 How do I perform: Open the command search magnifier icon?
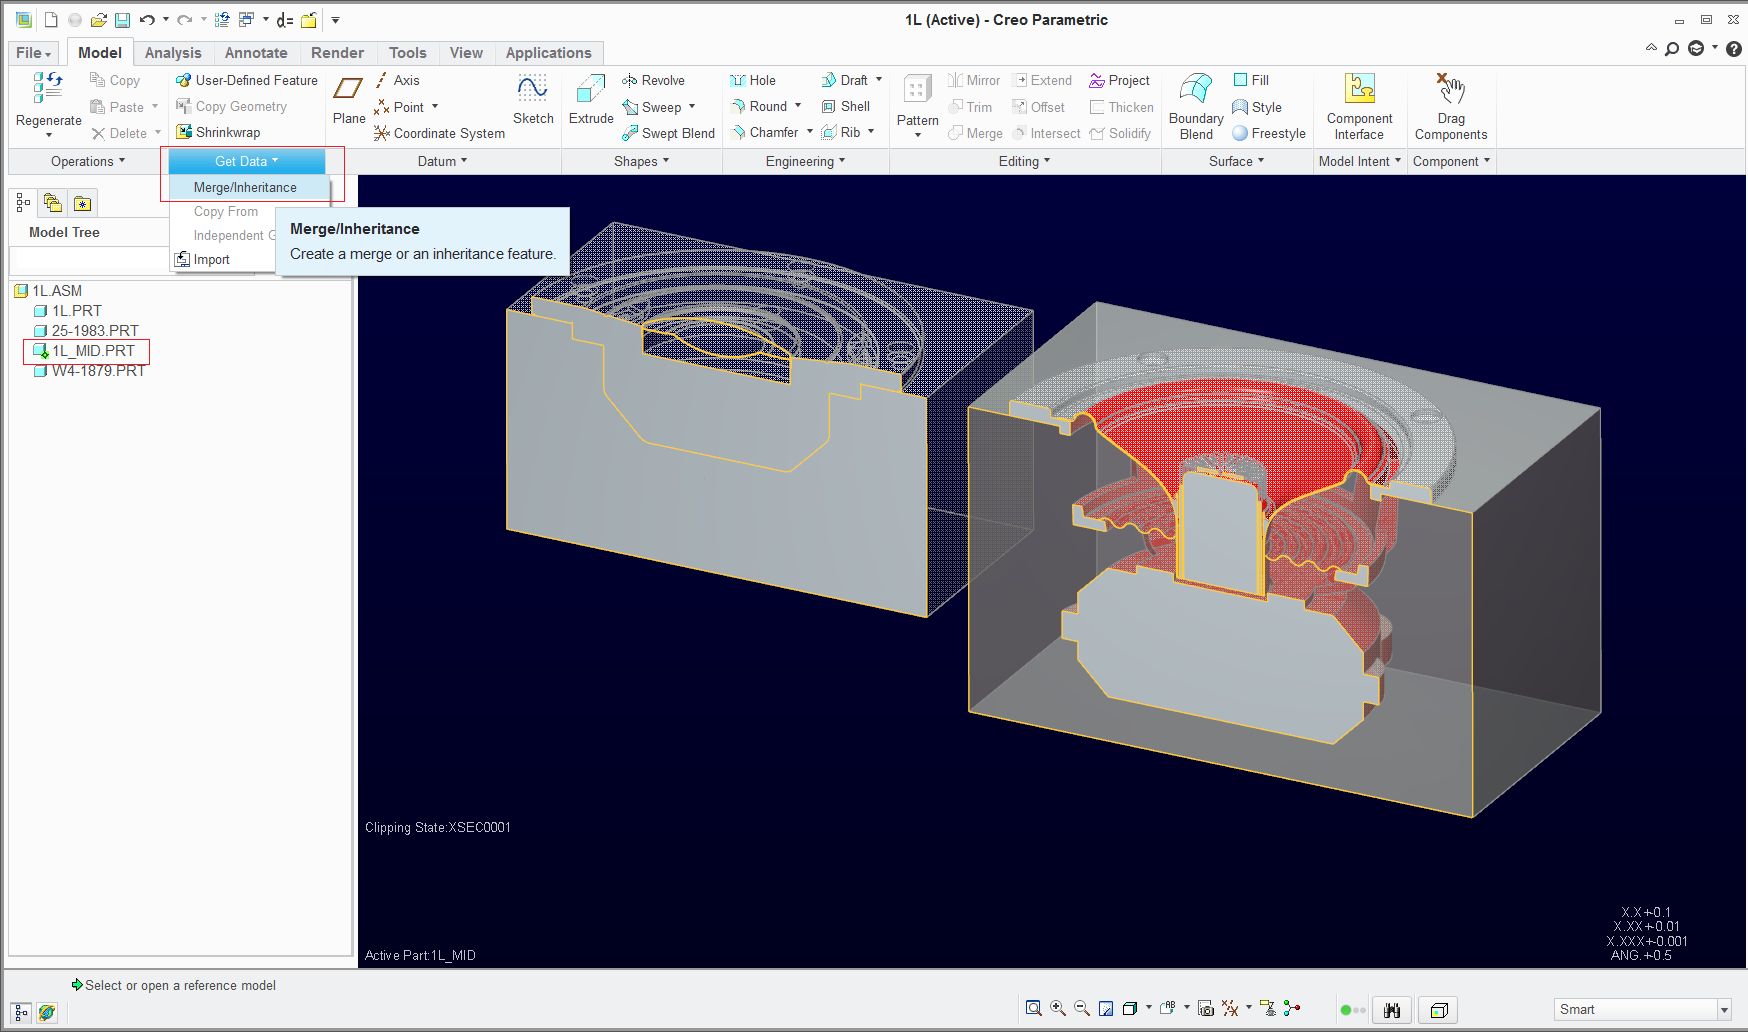pyautogui.click(x=1672, y=48)
